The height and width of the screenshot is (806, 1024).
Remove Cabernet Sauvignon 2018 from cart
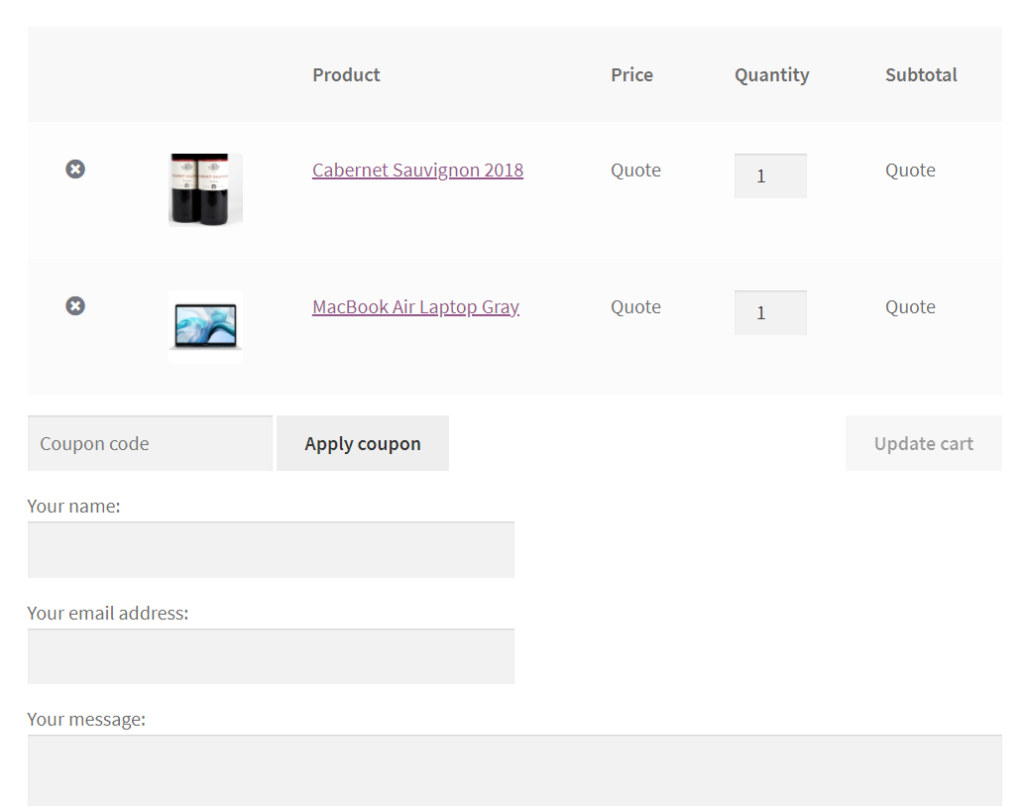click(x=75, y=169)
